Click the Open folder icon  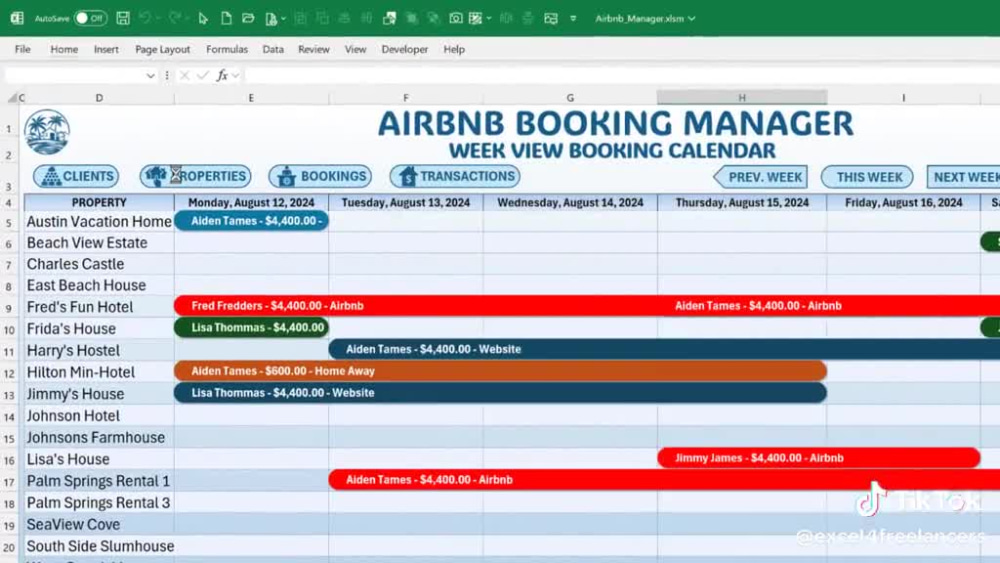click(x=248, y=18)
